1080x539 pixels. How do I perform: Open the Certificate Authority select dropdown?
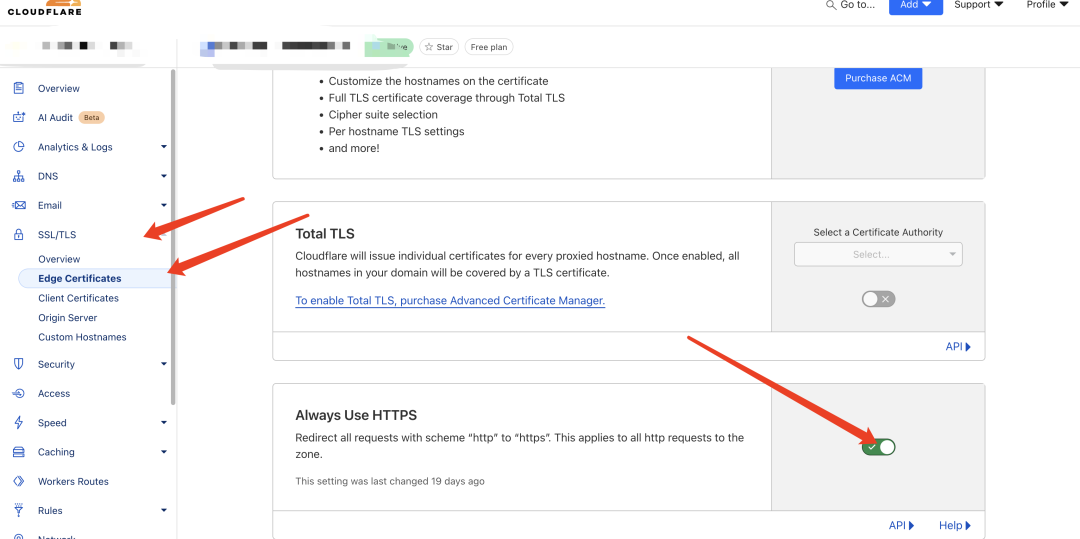[x=878, y=254]
